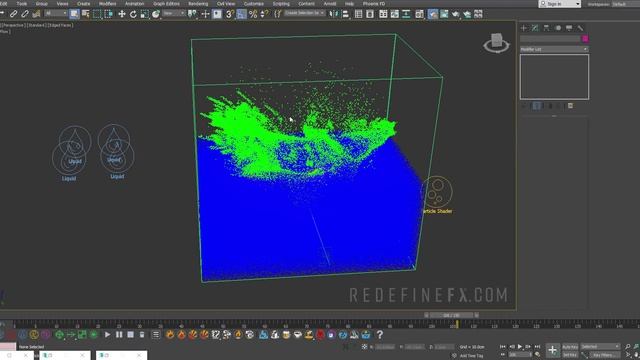Click the first orange fire preset icon
Image resolution: width=640 pixels, height=360 pixels.
[x=170, y=335]
